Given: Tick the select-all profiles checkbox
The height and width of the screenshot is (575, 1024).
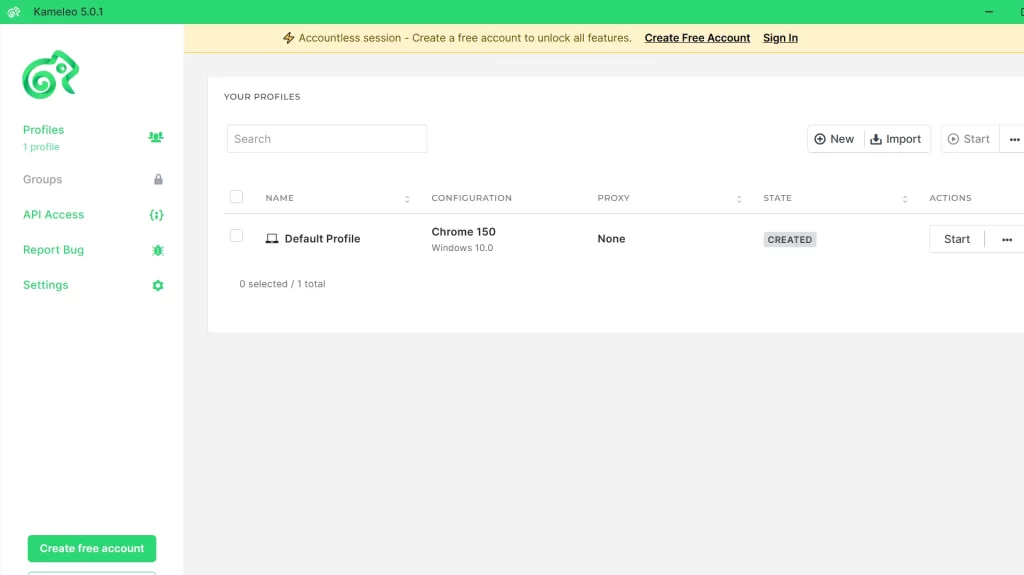Looking at the screenshot, I should pos(236,197).
